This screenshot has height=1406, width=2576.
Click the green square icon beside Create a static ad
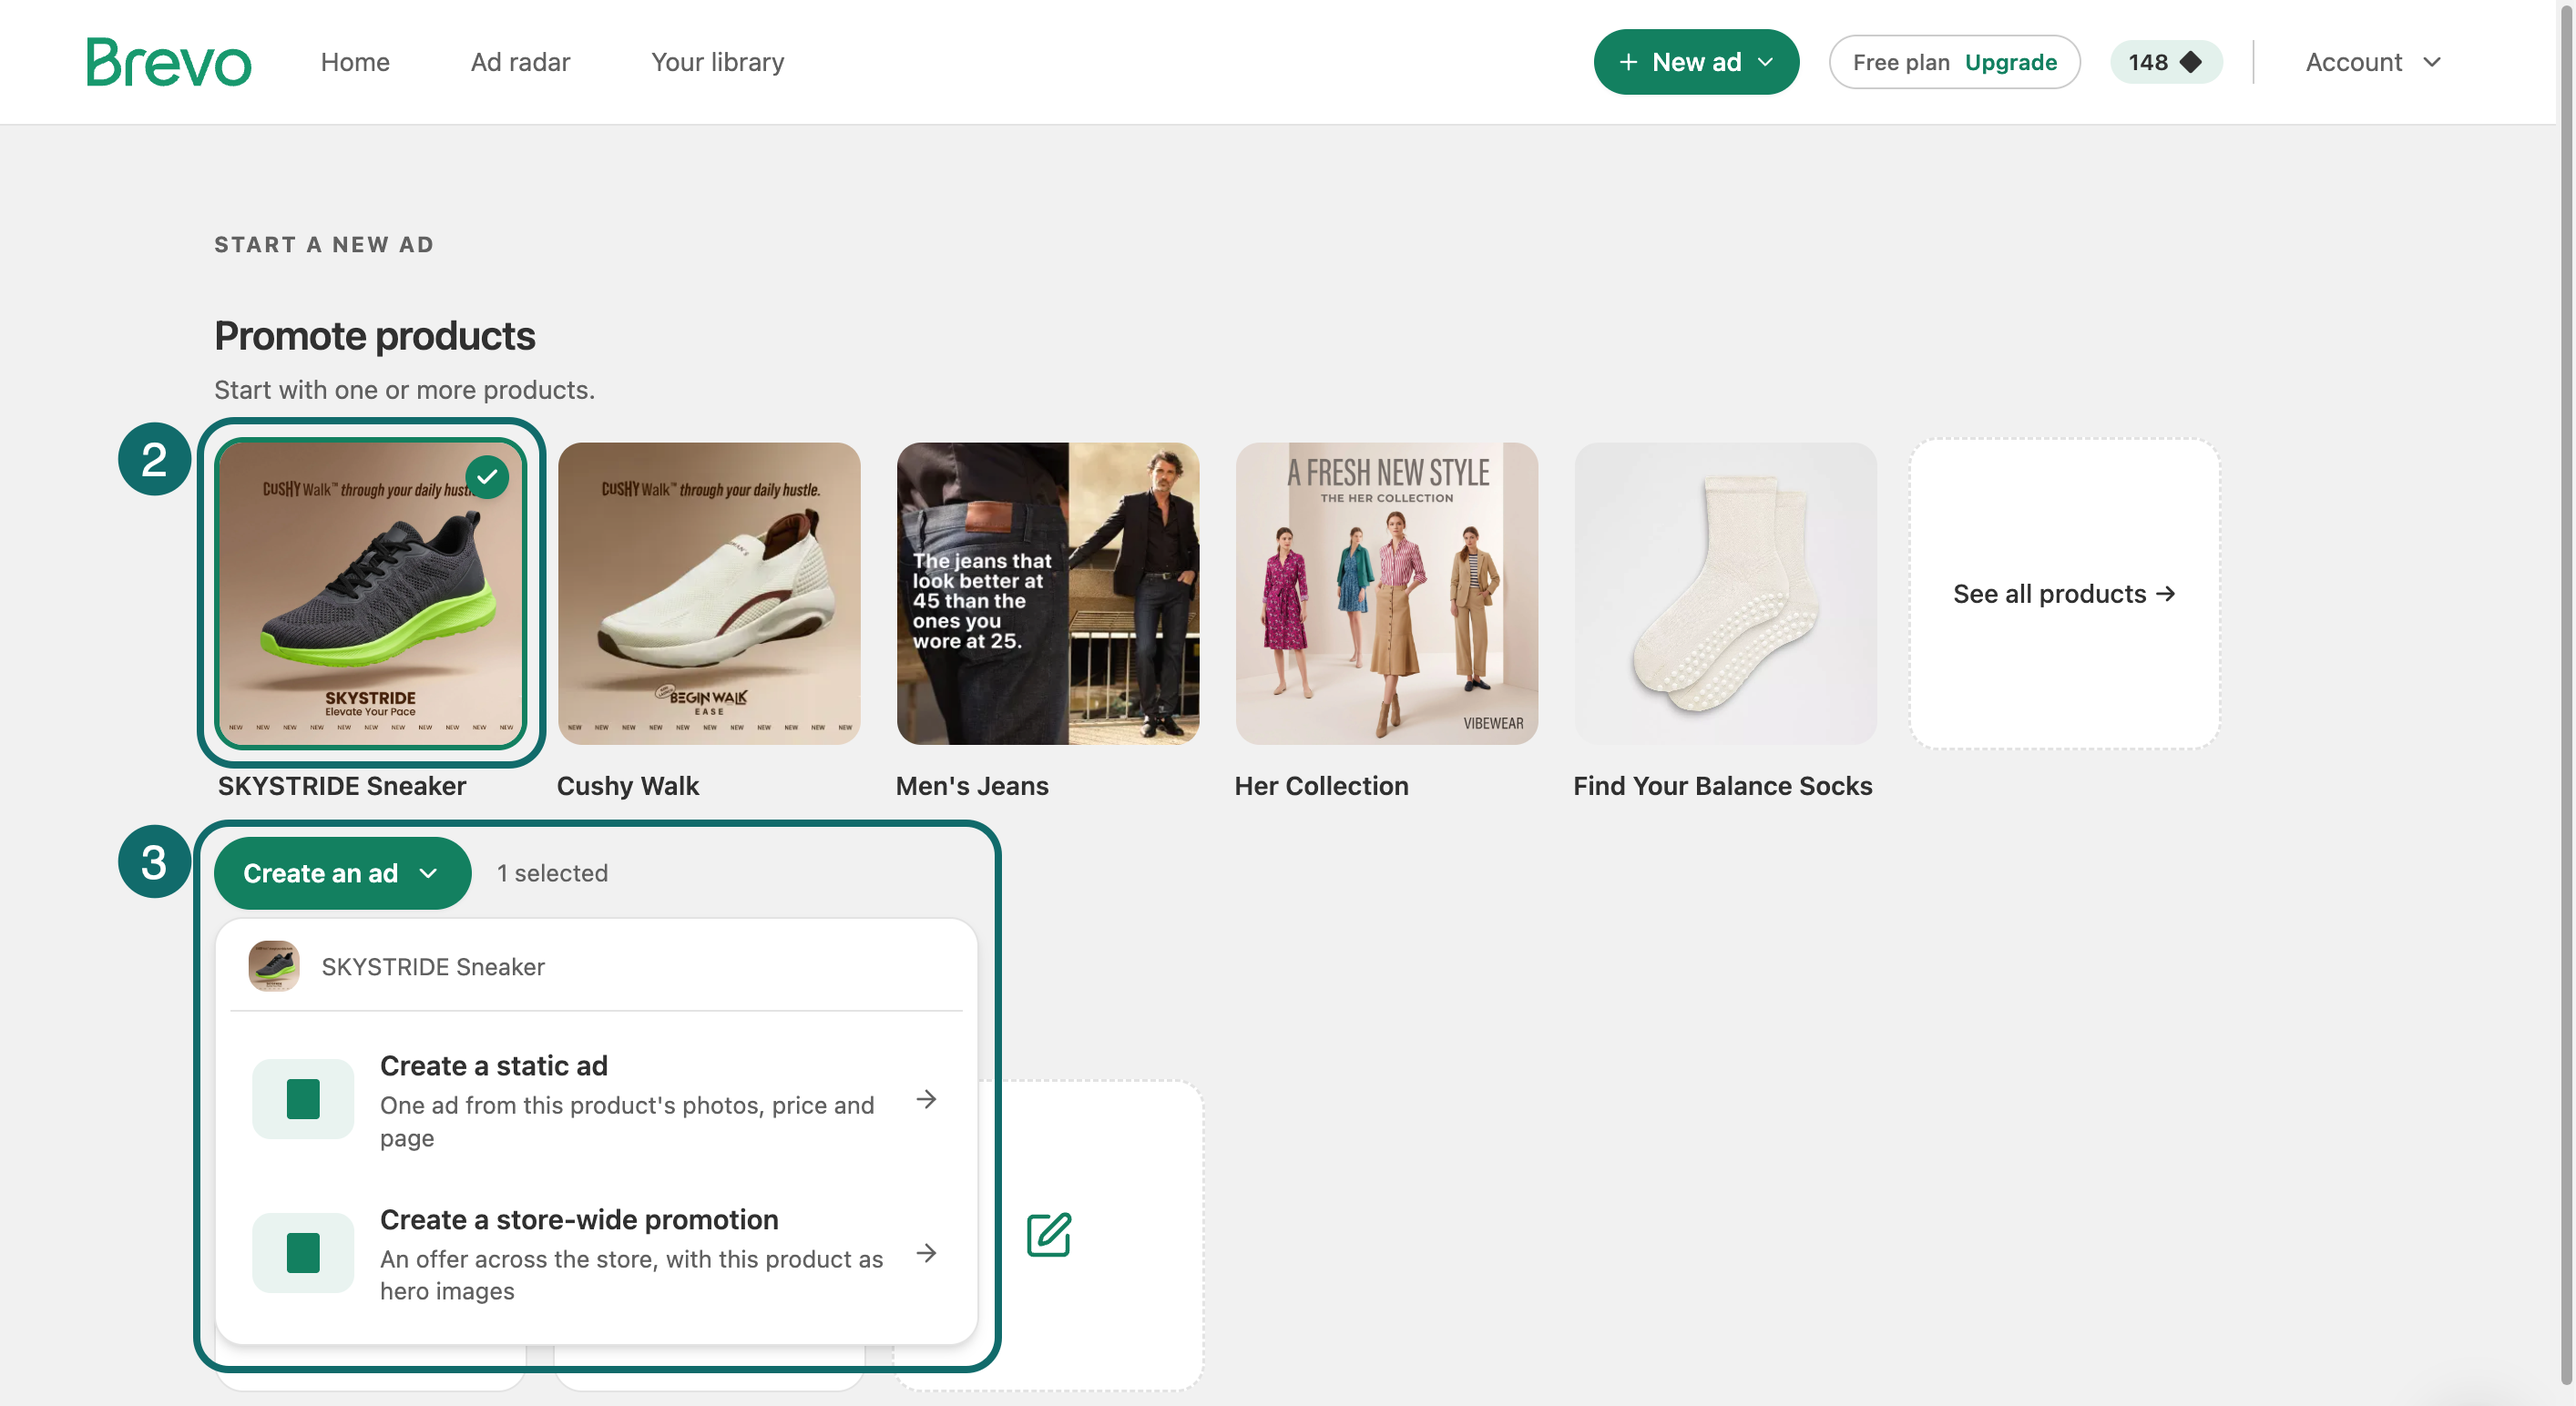pos(303,1099)
